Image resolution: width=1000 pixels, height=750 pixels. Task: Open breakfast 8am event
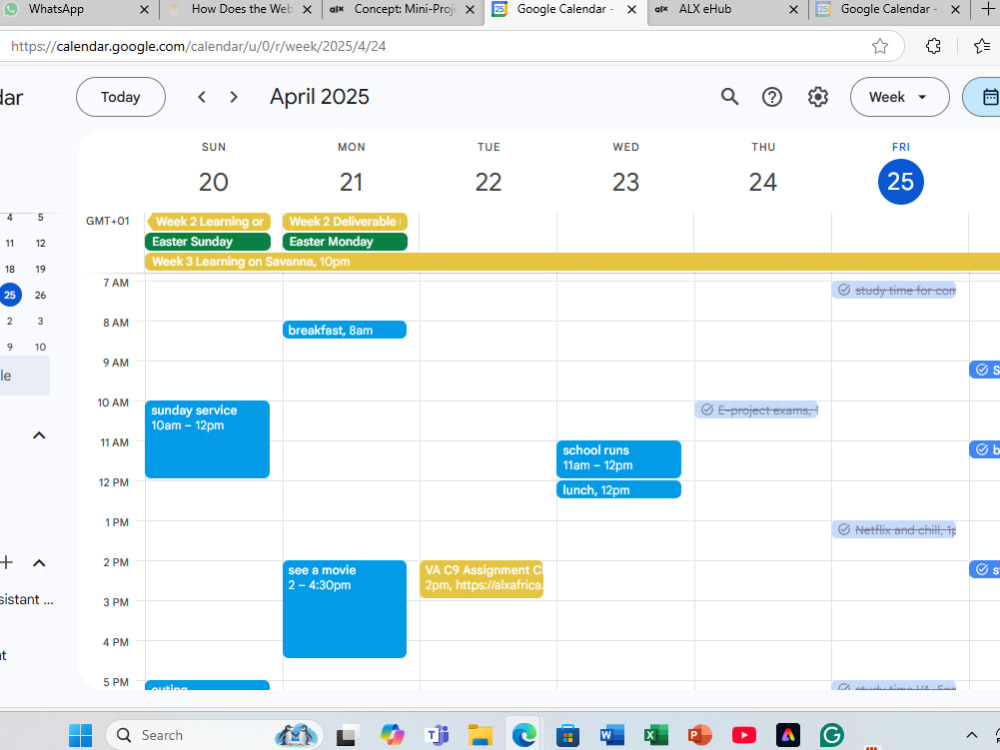[344, 330]
